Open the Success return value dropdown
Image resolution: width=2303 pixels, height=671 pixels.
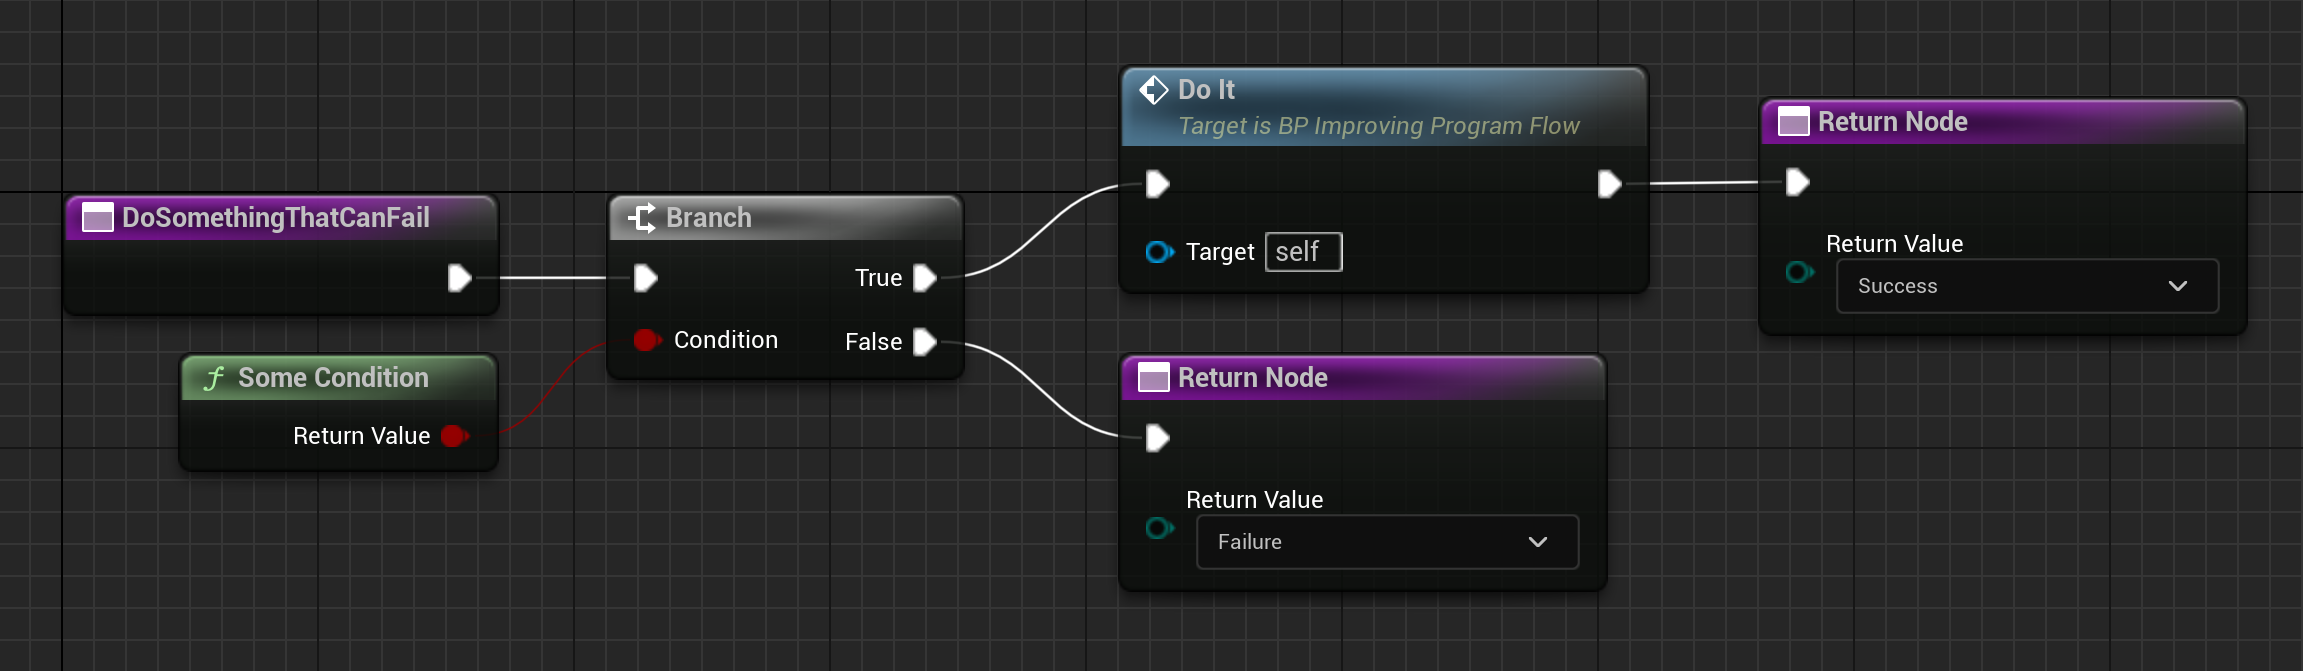(2028, 286)
